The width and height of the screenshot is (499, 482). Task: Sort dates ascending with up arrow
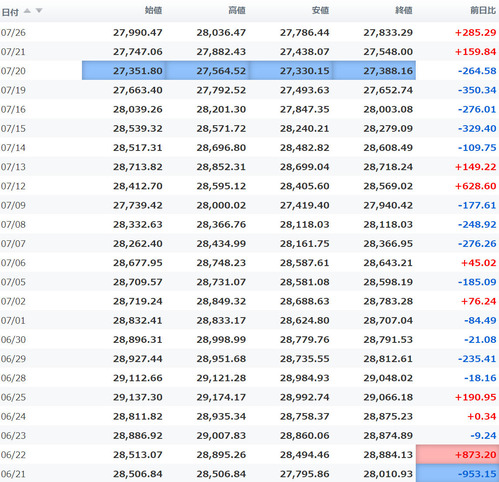27,11
